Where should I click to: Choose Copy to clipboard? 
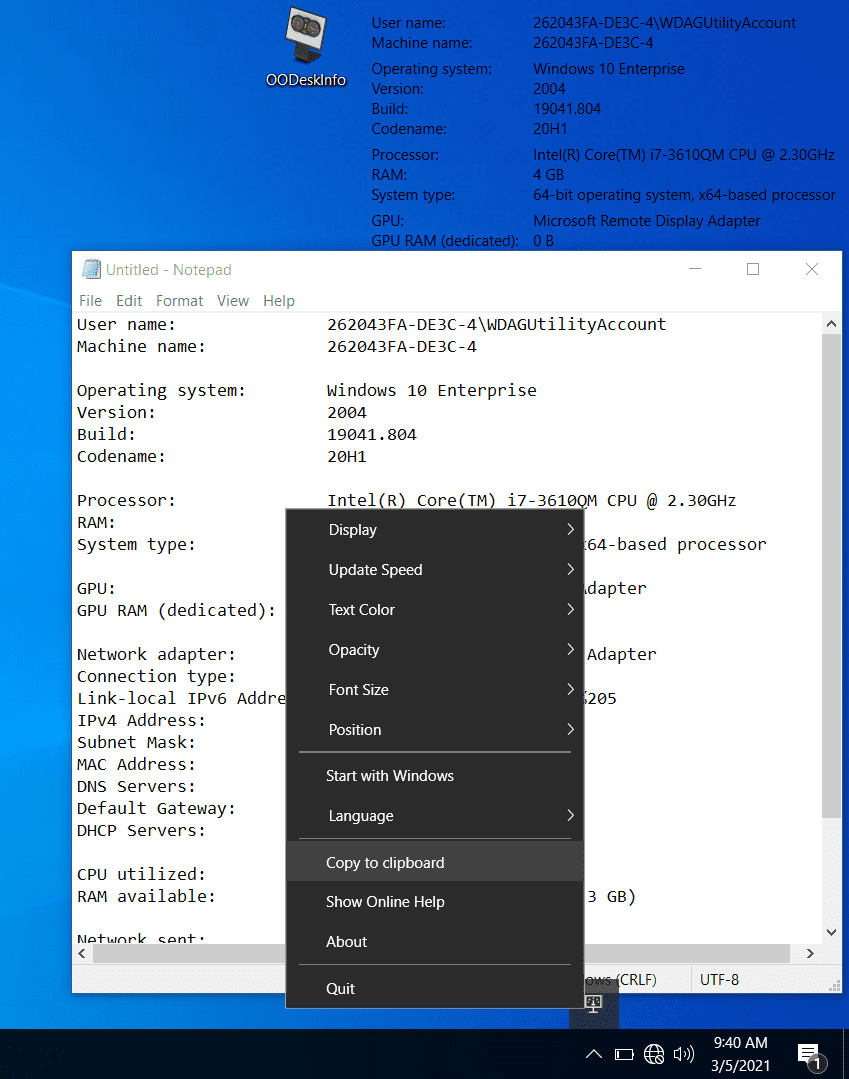pos(435,862)
